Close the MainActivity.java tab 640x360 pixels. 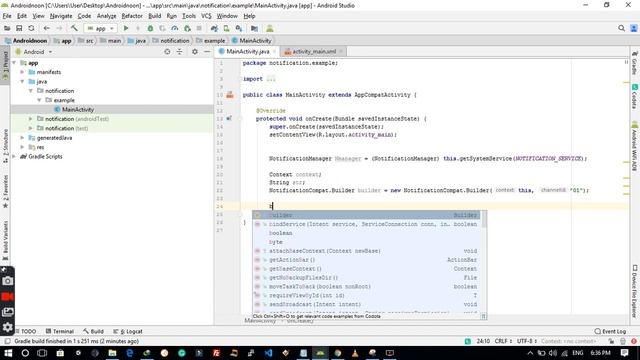coord(274,51)
